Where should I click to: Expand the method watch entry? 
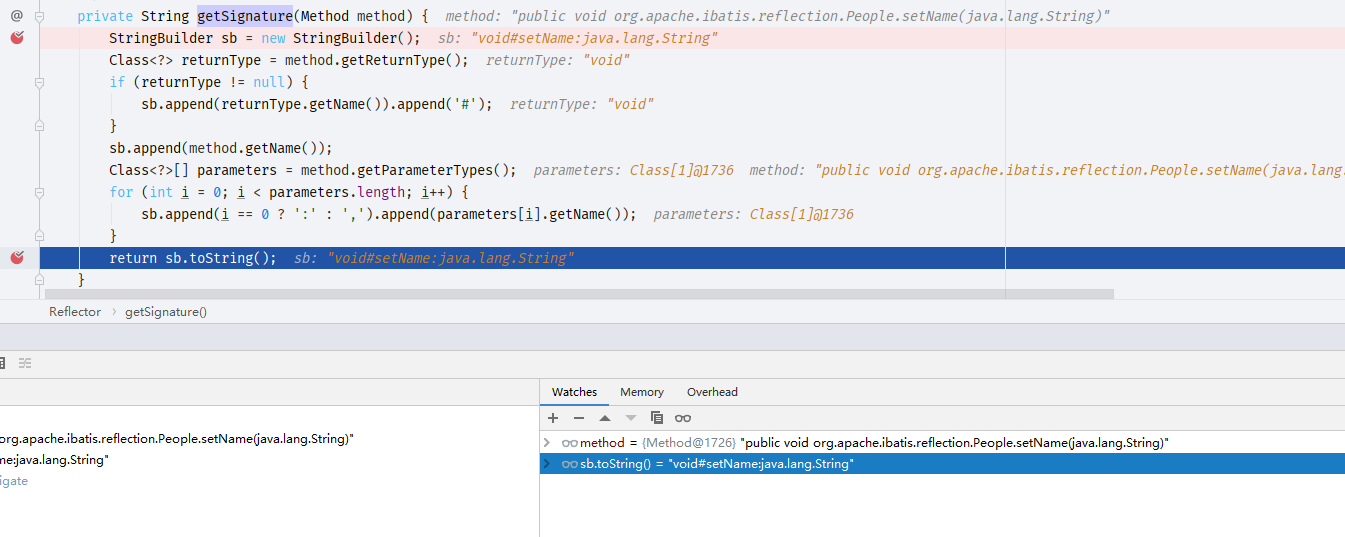point(547,442)
